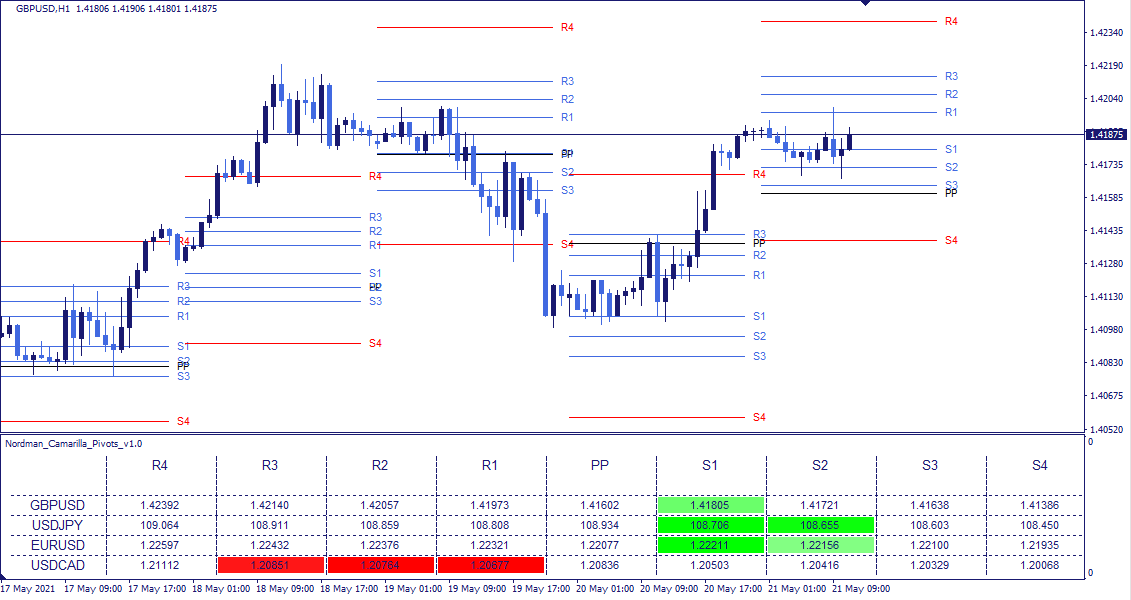Click the PP column header in pivot table
Image resolution: width=1131 pixels, height=600 pixels.
tap(600, 466)
